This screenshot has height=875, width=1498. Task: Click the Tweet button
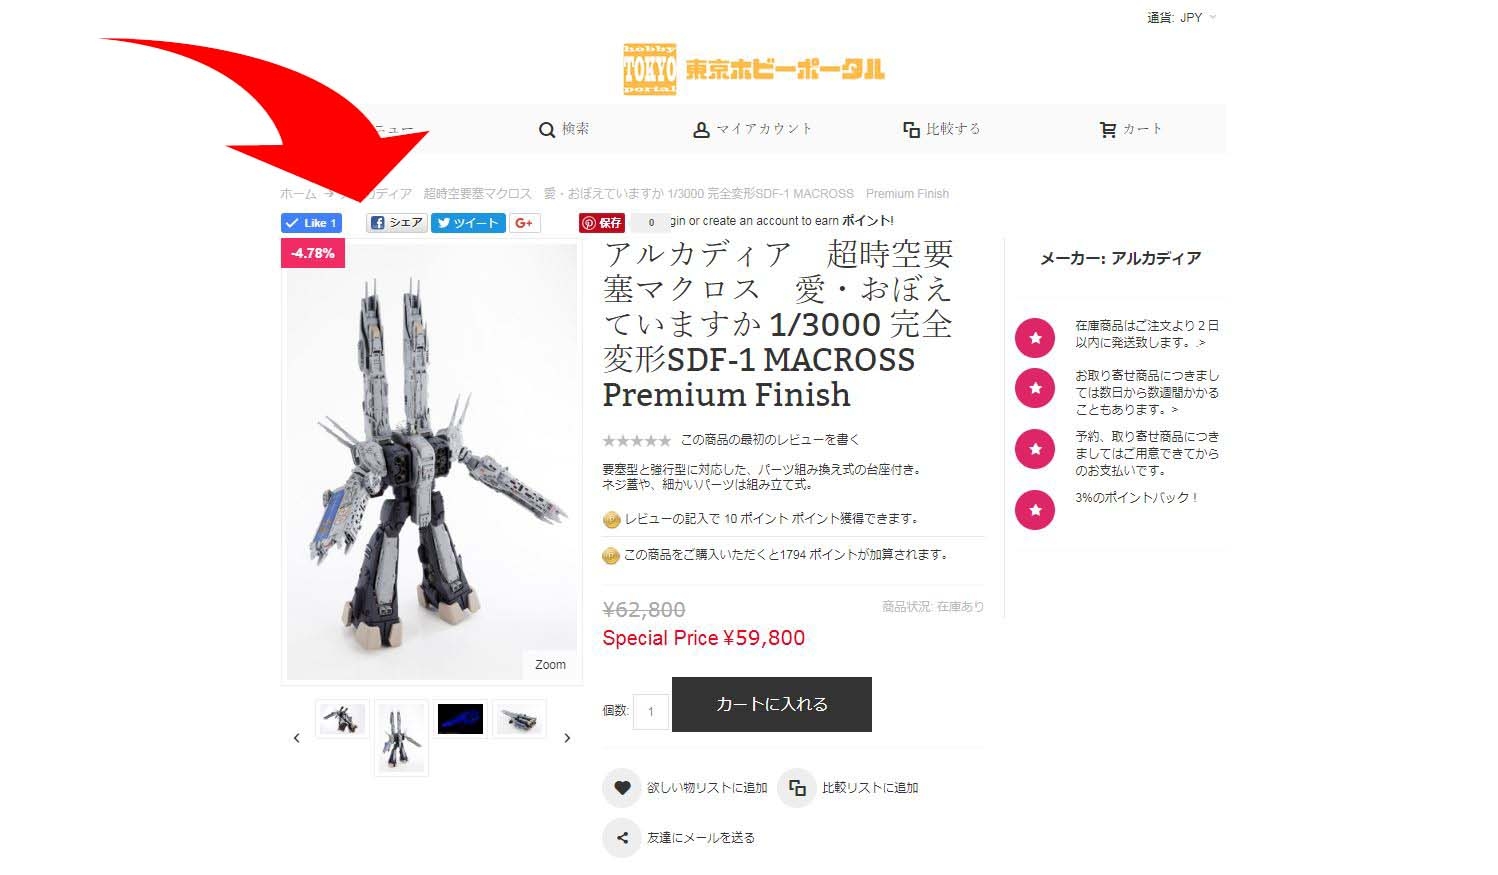[x=468, y=223]
